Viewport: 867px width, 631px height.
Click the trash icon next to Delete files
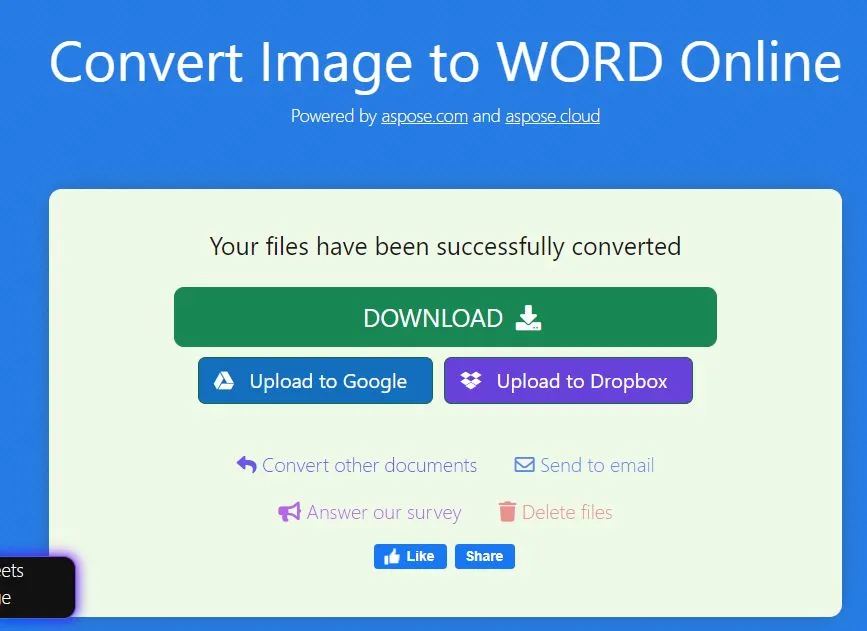[510, 512]
